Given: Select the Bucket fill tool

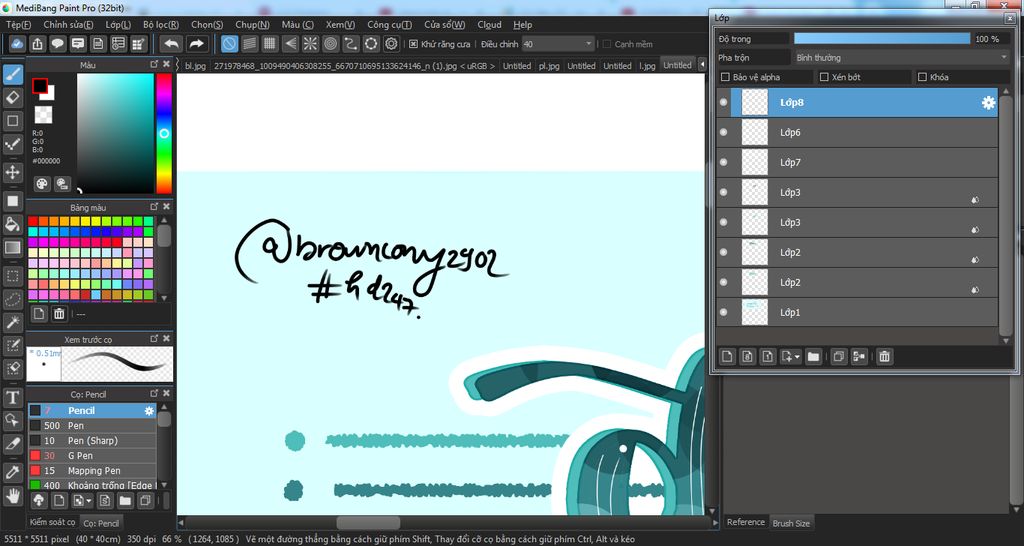Looking at the screenshot, I should [12, 224].
